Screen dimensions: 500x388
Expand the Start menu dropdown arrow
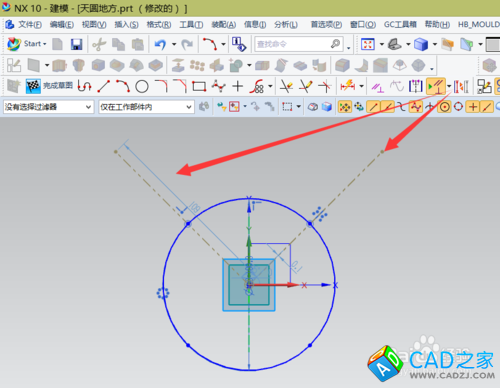[45, 44]
